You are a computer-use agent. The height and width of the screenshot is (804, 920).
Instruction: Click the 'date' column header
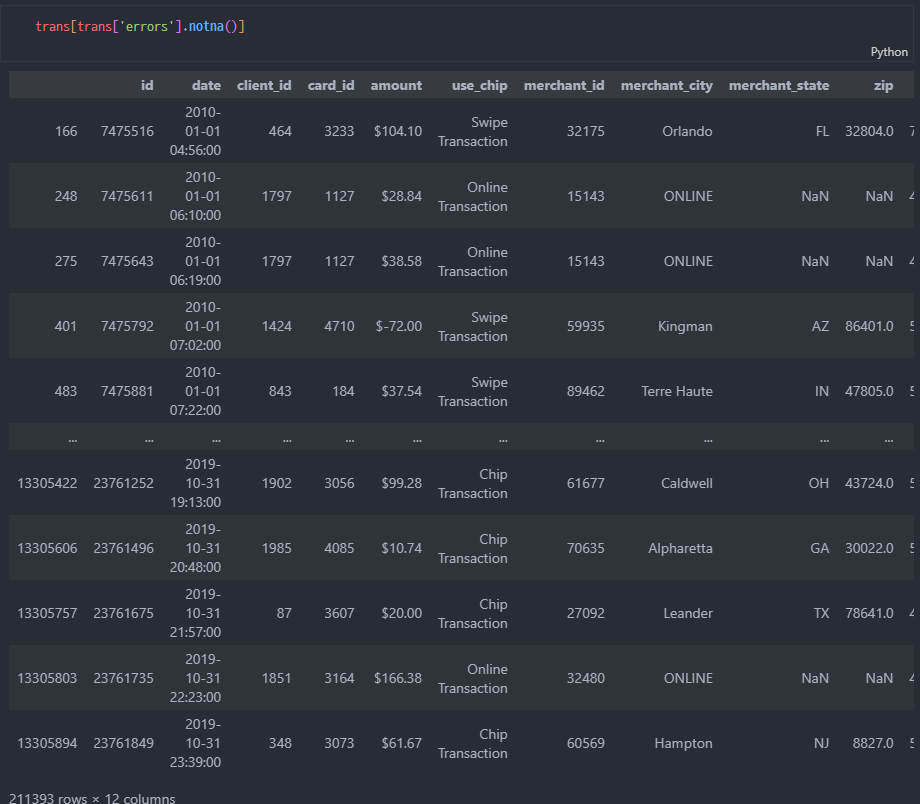[206, 86]
